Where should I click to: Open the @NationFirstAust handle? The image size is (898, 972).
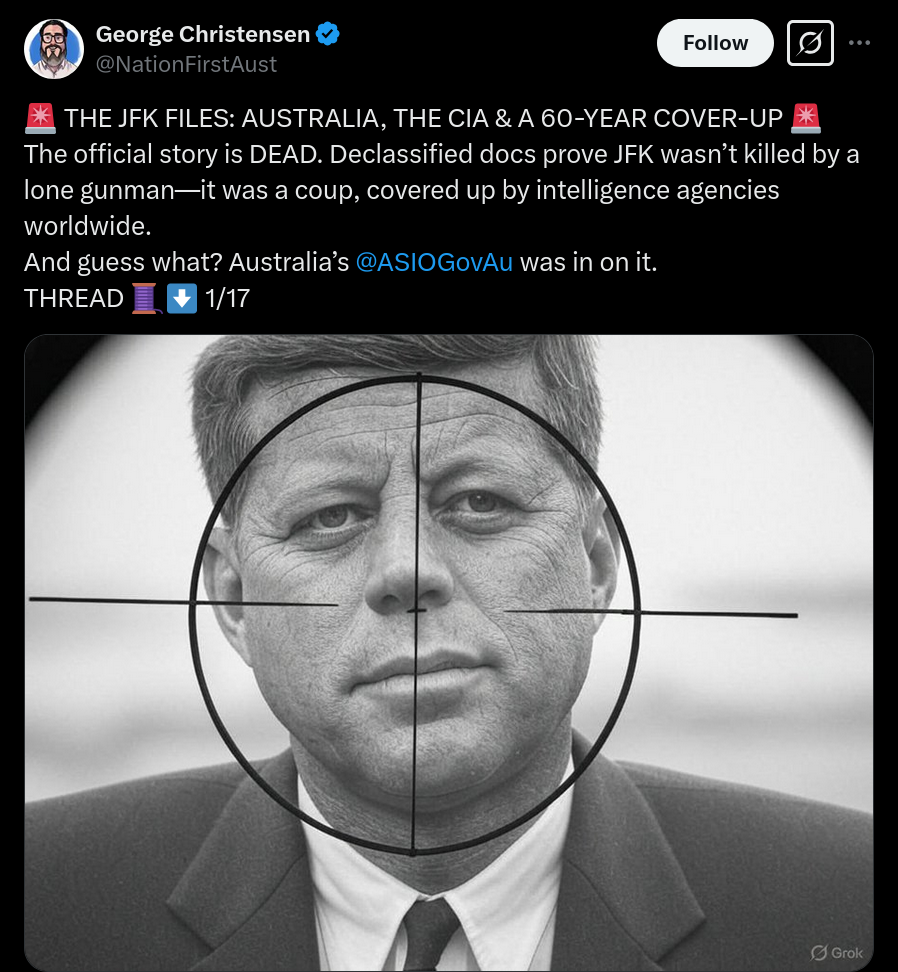point(186,64)
